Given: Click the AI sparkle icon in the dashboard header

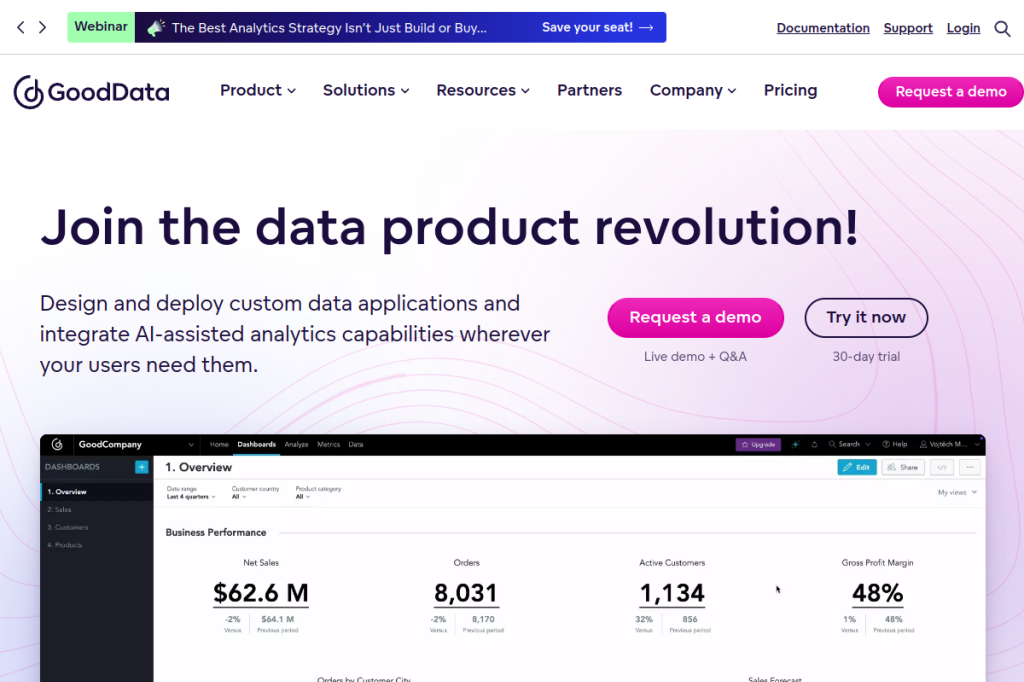Looking at the screenshot, I should (x=795, y=444).
